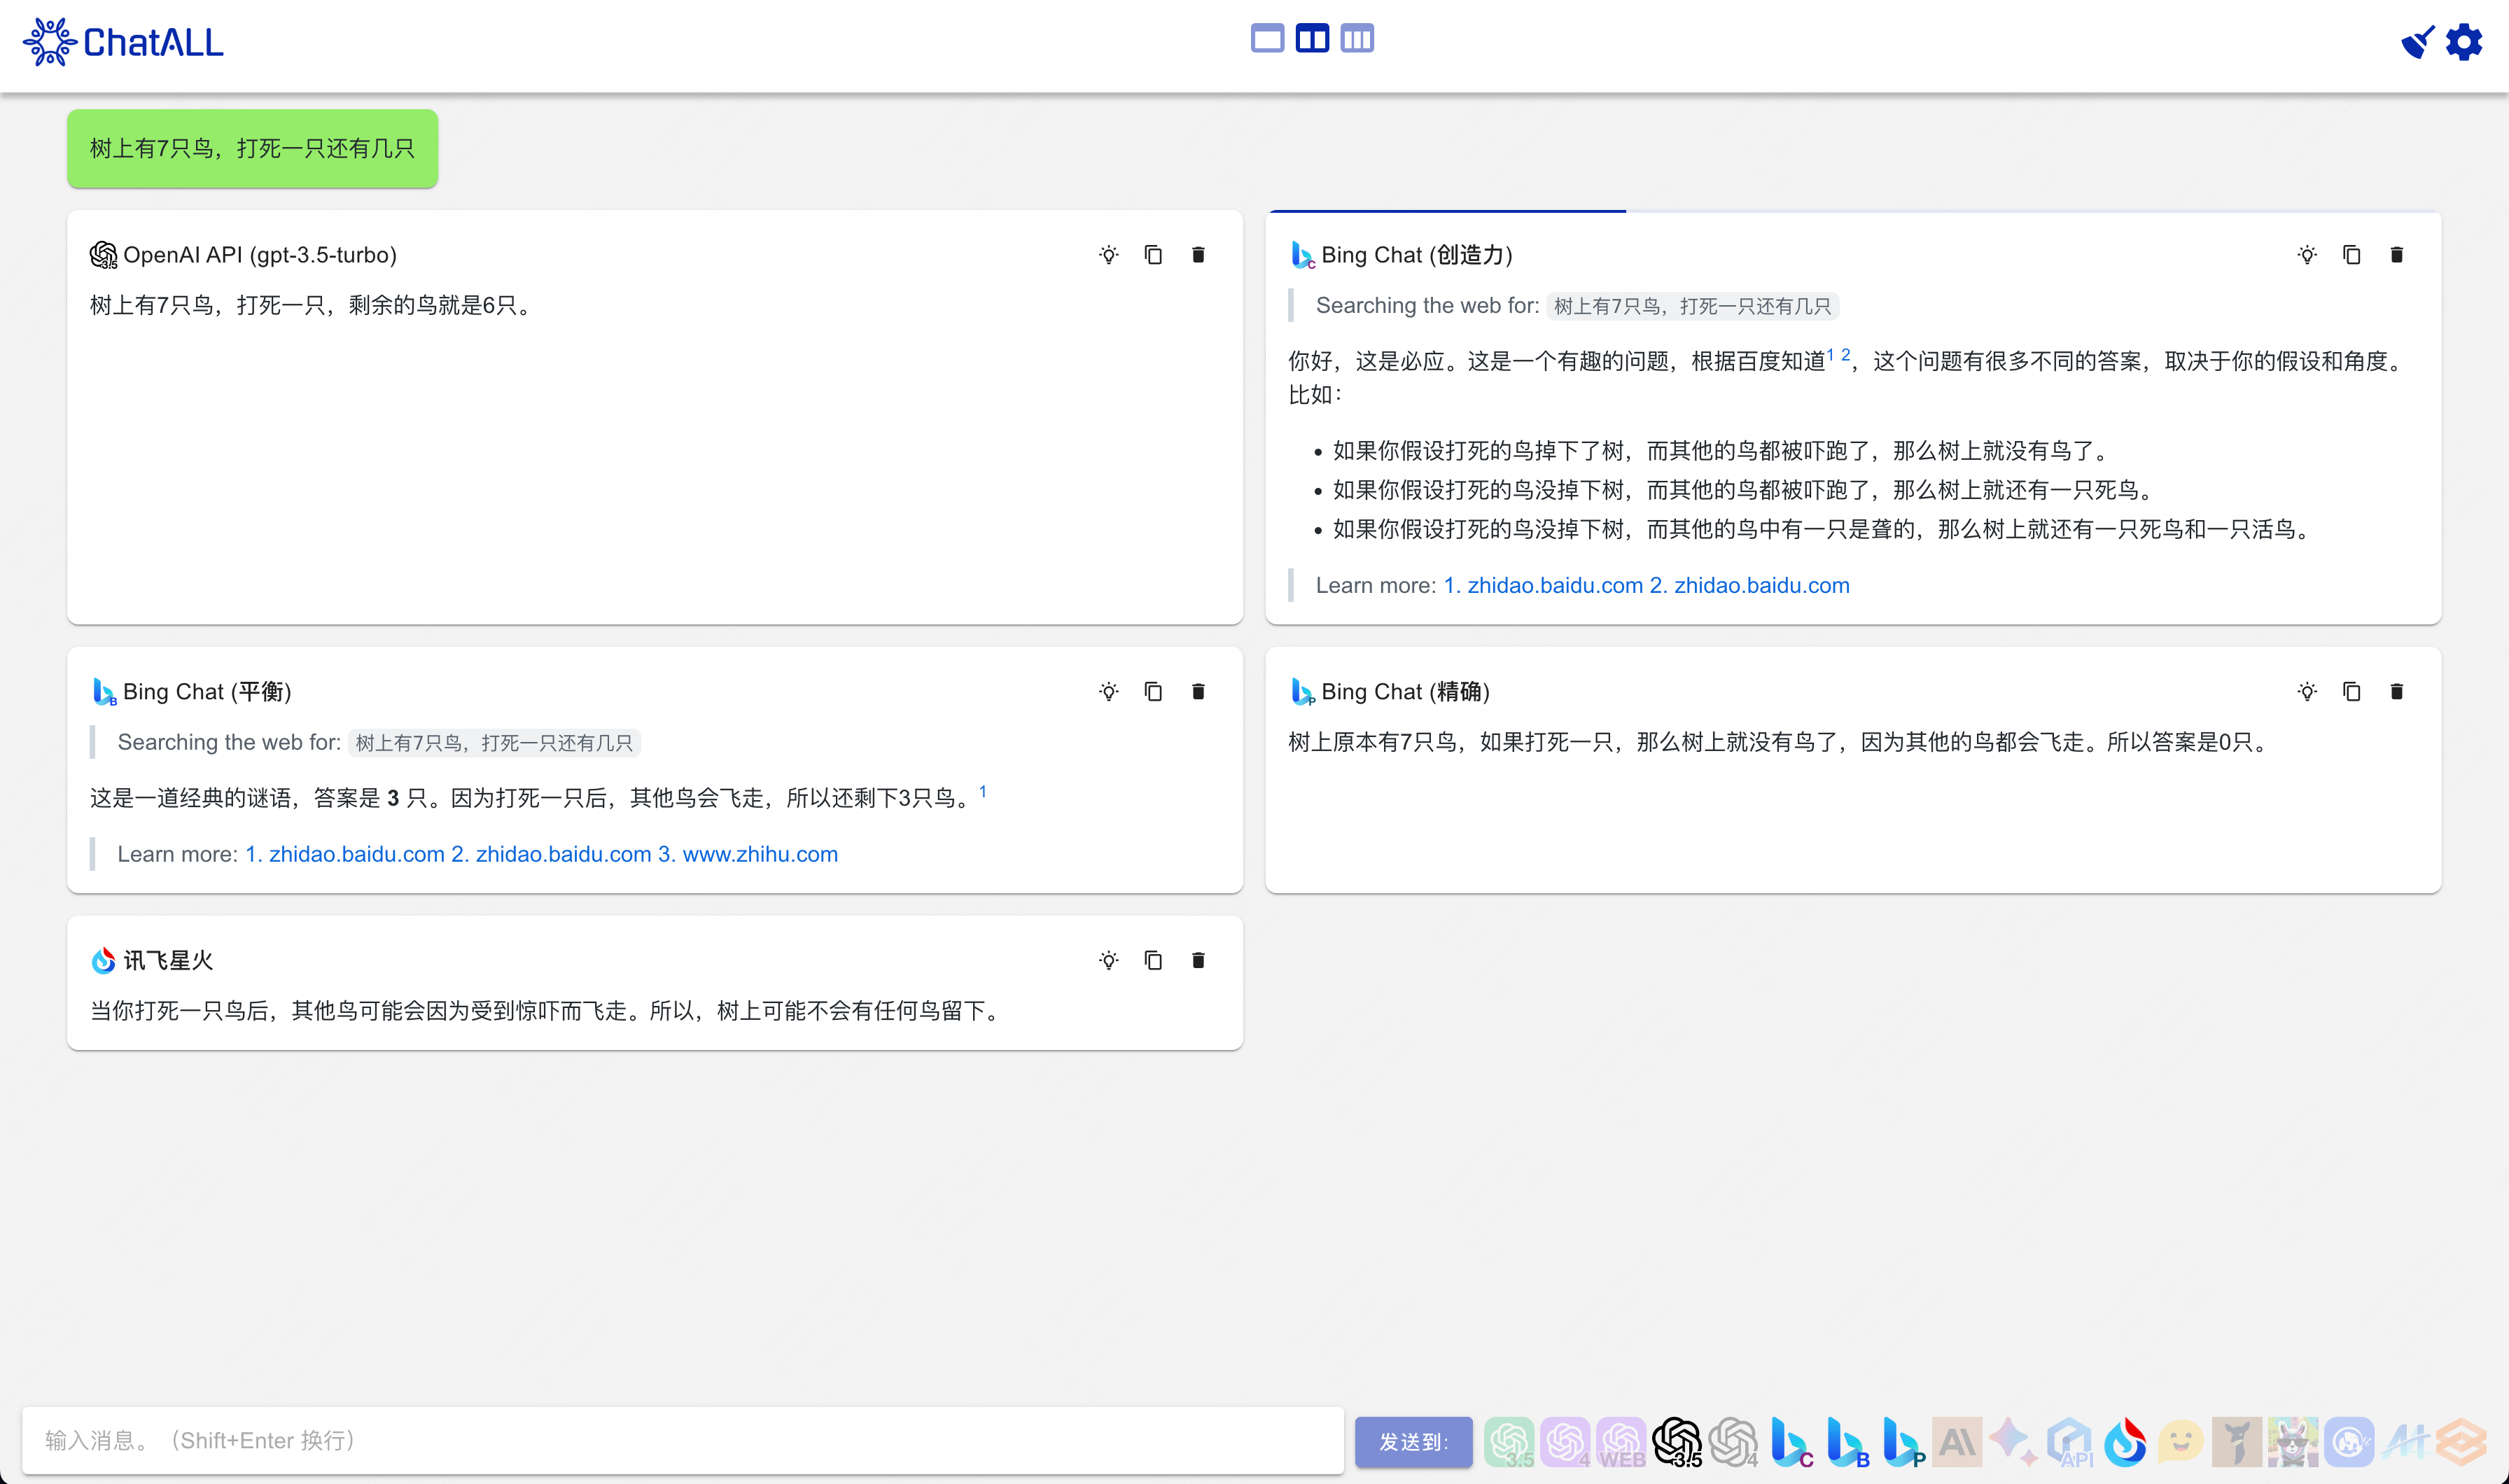This screenshot has height=1484, width=2509.
Task: Highlight the Bing Chat (平衡) response with lightbulb
Action: click(1108, 692)
